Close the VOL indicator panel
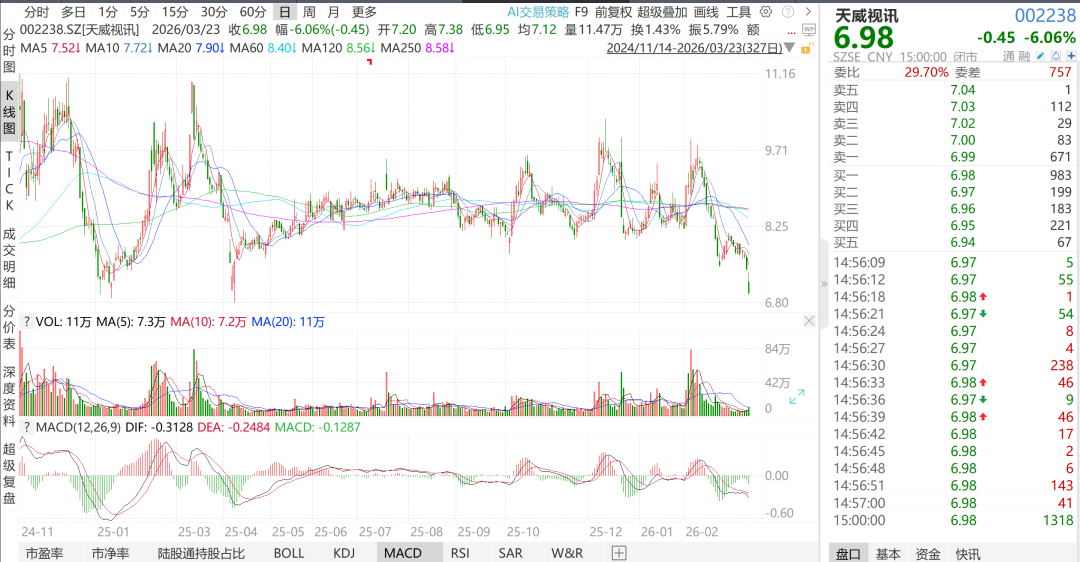The image size is (1080, 562). tap(809, 321)
